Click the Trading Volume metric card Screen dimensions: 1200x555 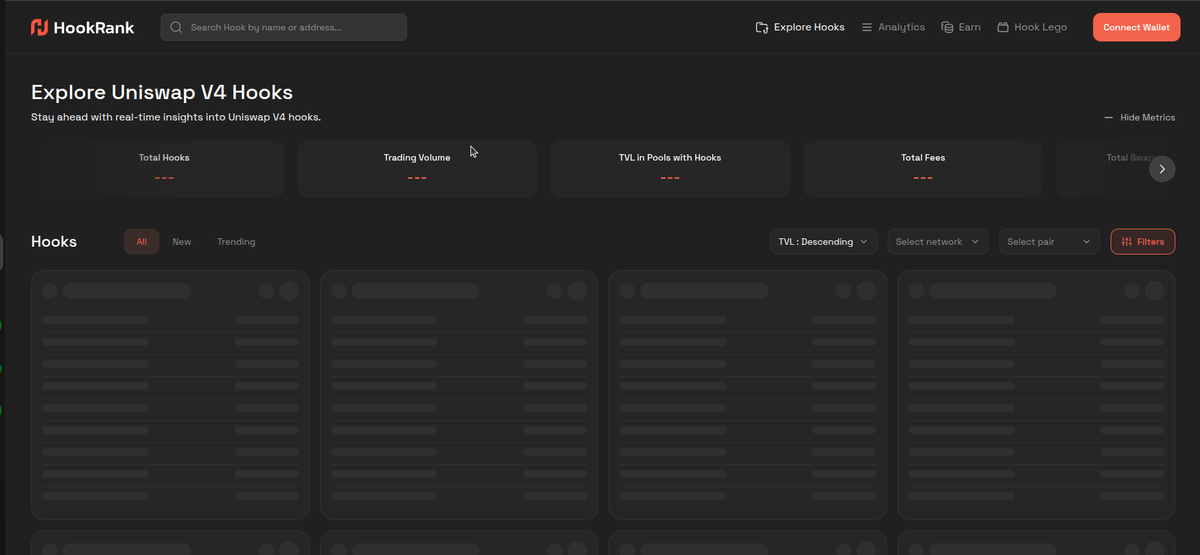point(417,169)
